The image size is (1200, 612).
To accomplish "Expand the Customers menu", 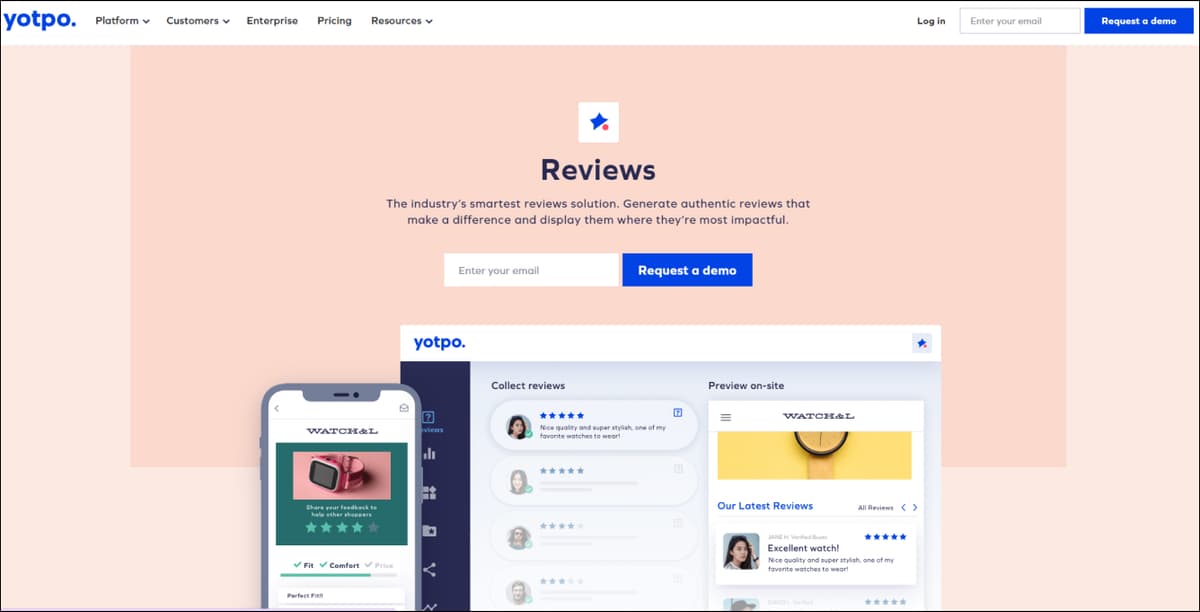I will (x=197, y=21).
